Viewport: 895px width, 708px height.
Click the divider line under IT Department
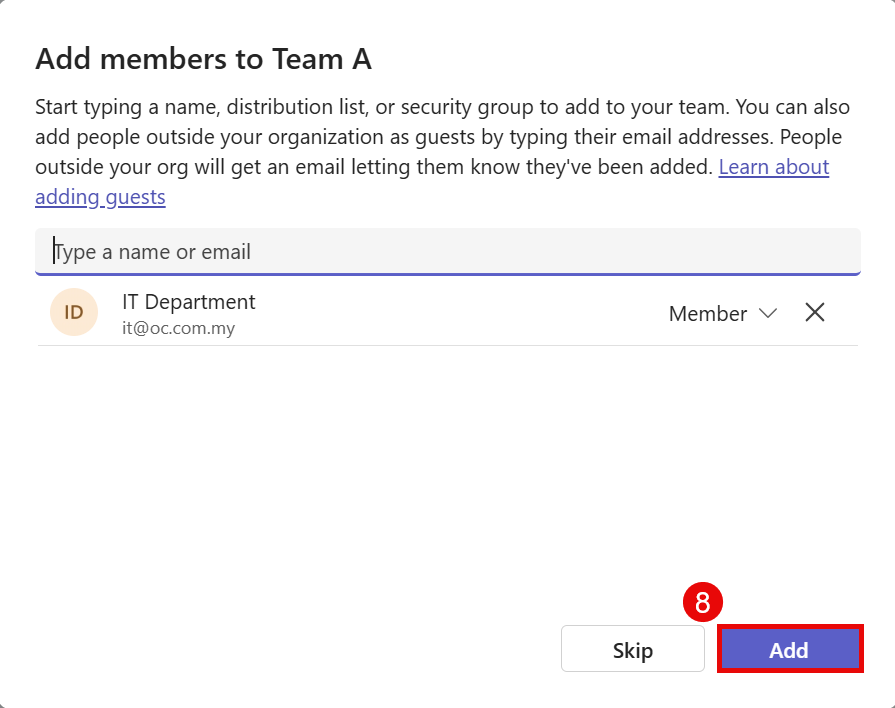[x=448, y=346]
